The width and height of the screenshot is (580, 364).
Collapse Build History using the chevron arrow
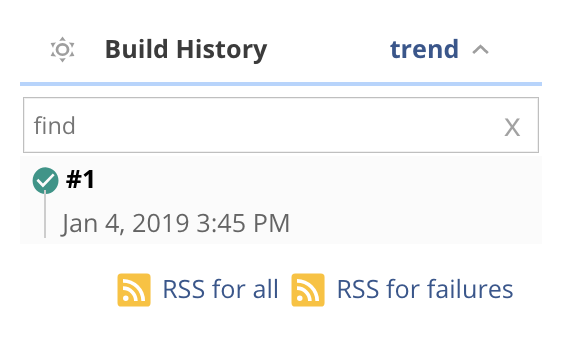coord(480,50)
